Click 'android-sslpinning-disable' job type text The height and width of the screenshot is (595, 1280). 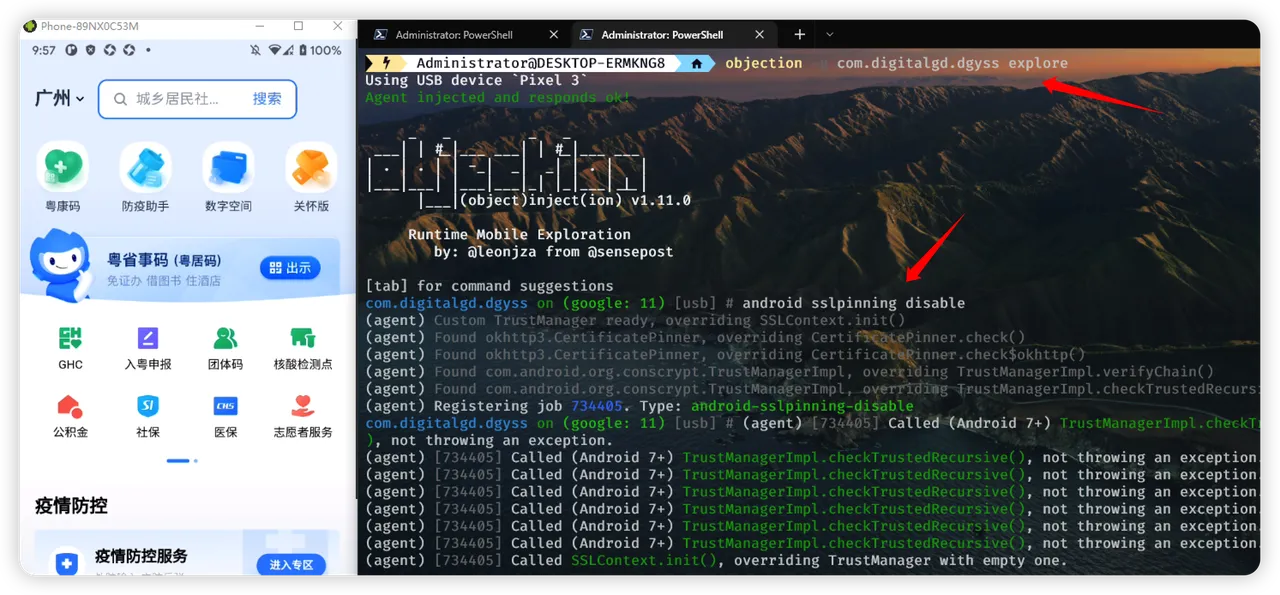pos(802,406)
